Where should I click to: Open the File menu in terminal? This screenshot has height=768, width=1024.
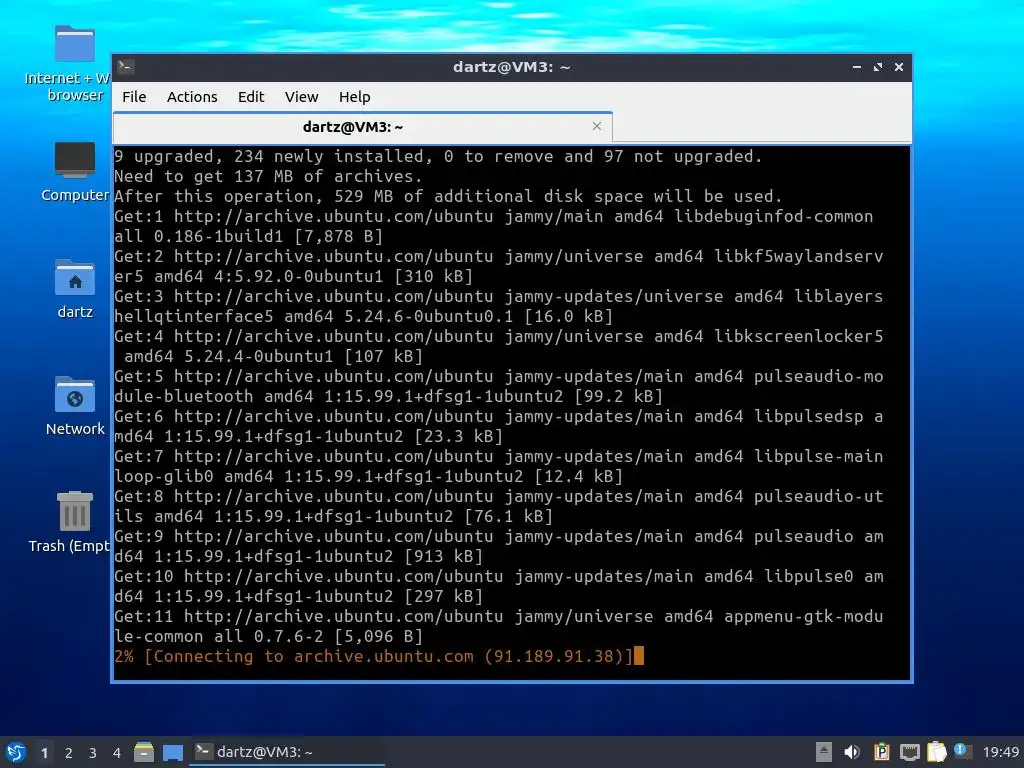click(x=134, y=97)
